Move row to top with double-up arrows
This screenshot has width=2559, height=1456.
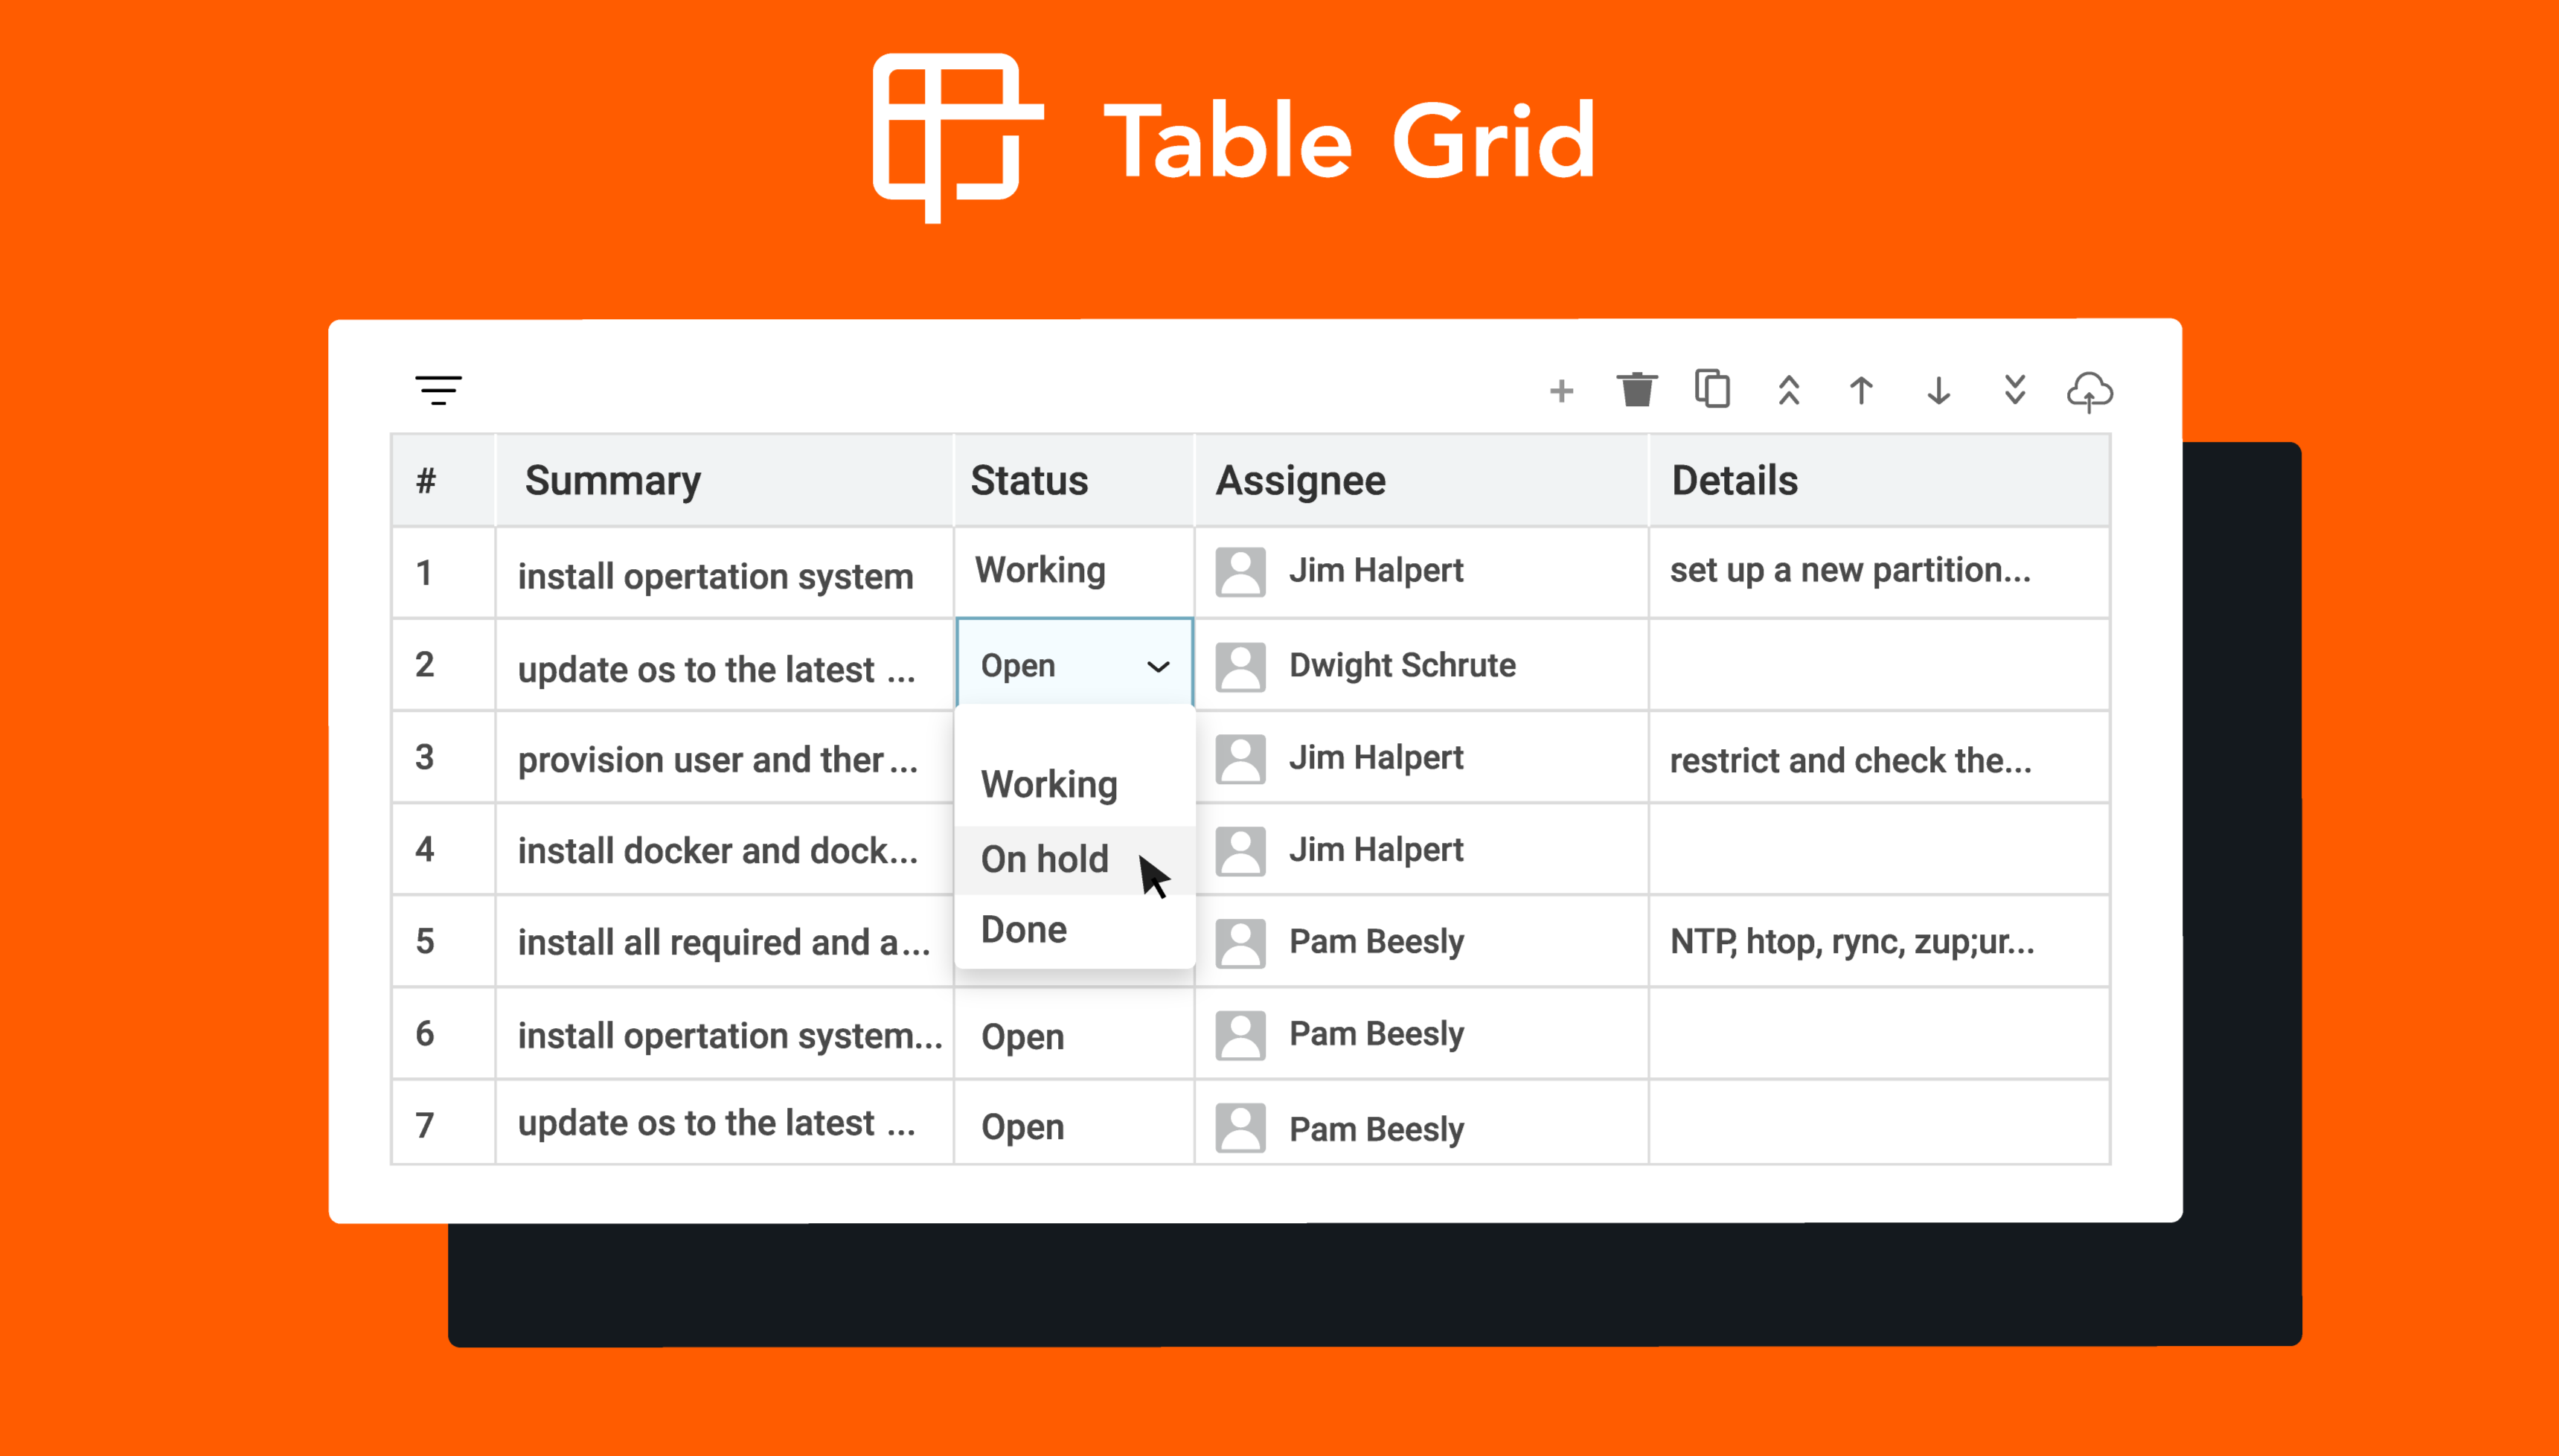pyautogui.click(x=1789, y=390)
